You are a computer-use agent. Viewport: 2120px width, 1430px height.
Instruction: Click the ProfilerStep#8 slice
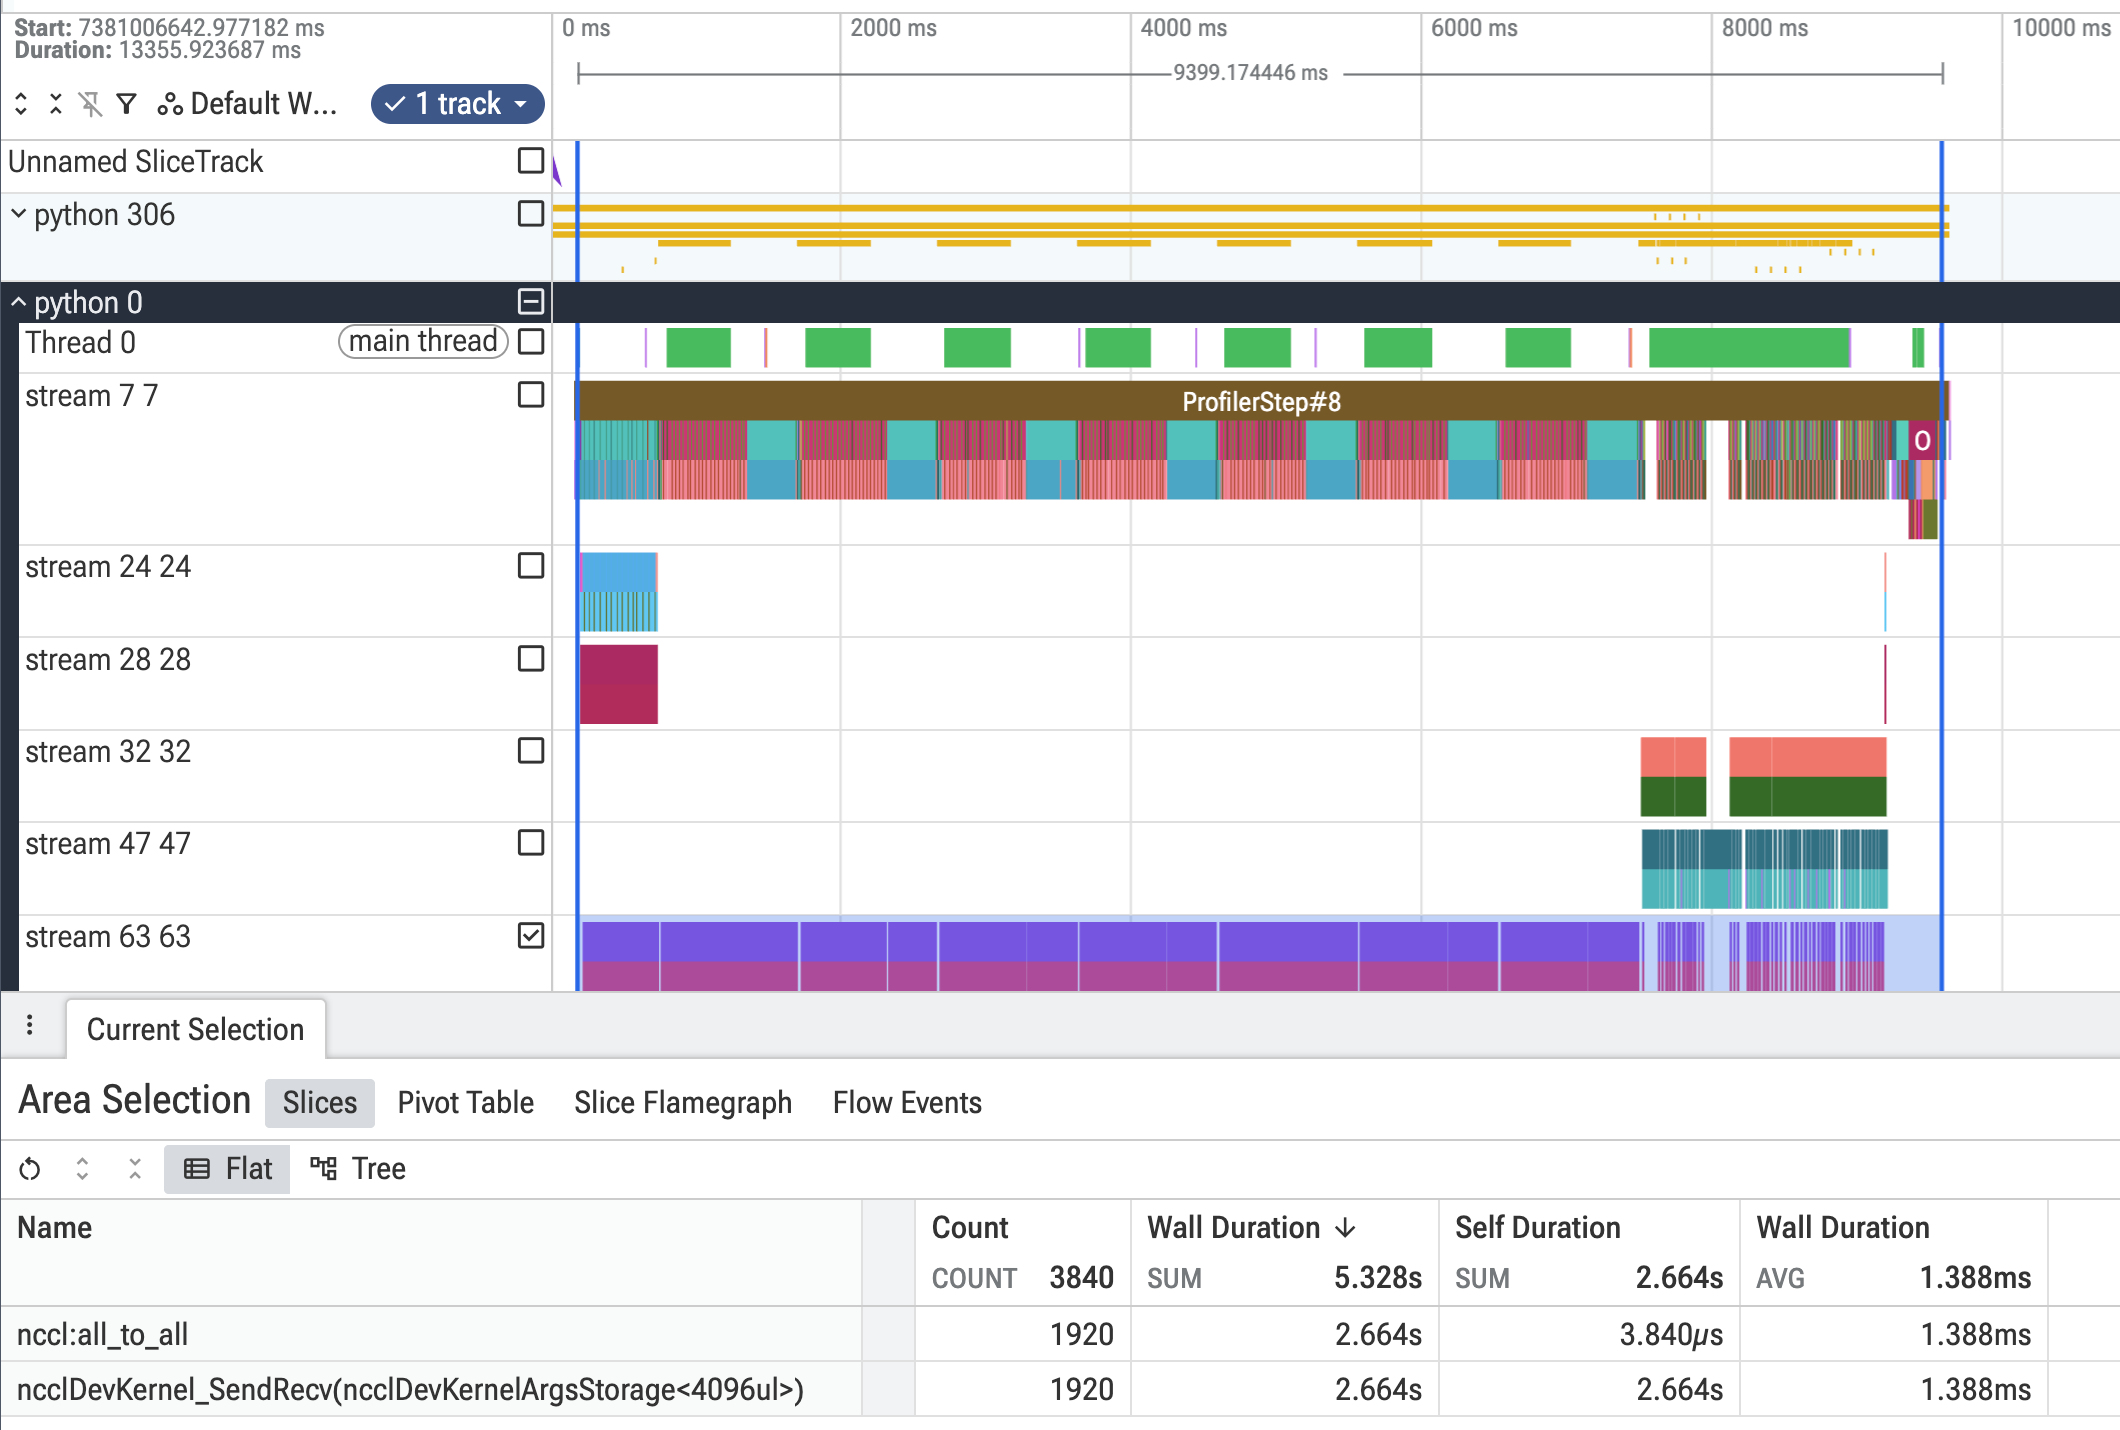[1261, 401]
